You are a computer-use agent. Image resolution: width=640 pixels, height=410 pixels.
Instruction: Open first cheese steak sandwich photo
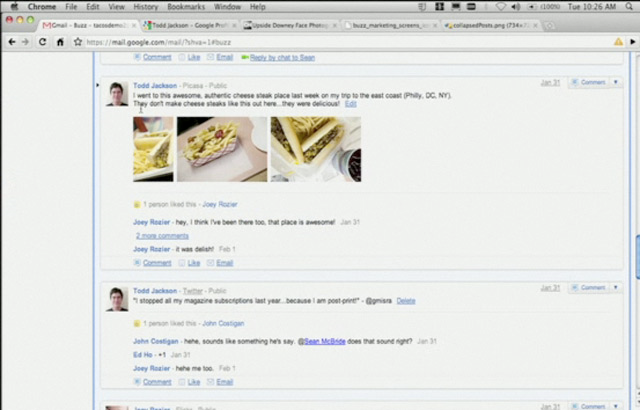153,149
